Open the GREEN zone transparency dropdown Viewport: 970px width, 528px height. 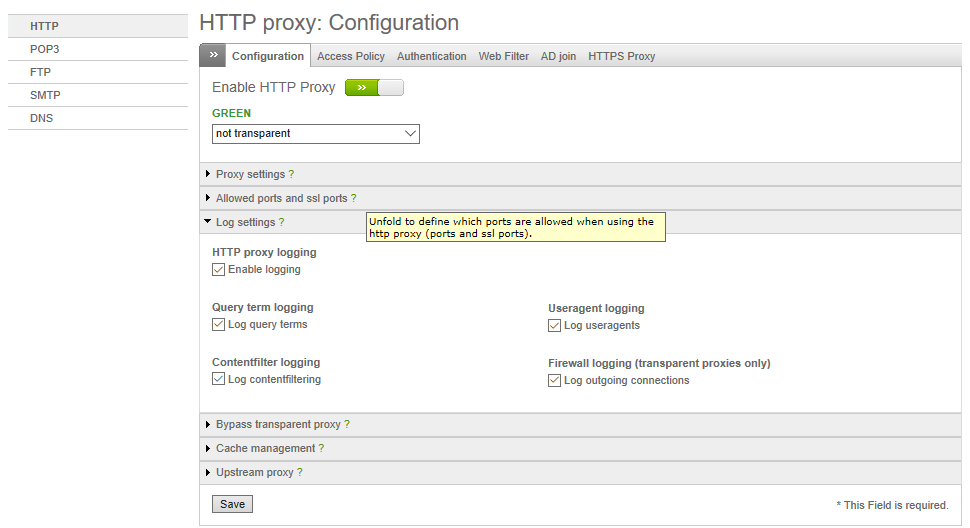pos(315,134)
